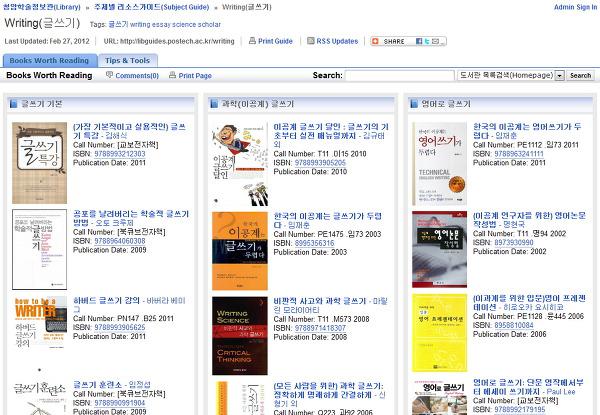Screen dimensions: 600x415
Task: Click the Print Page link
Action: tap(195, 76)
